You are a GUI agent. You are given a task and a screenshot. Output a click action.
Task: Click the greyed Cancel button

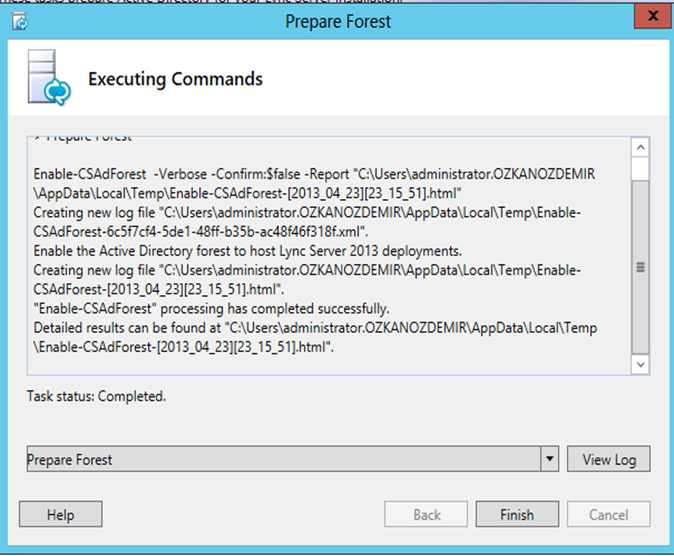coord(609,514)
